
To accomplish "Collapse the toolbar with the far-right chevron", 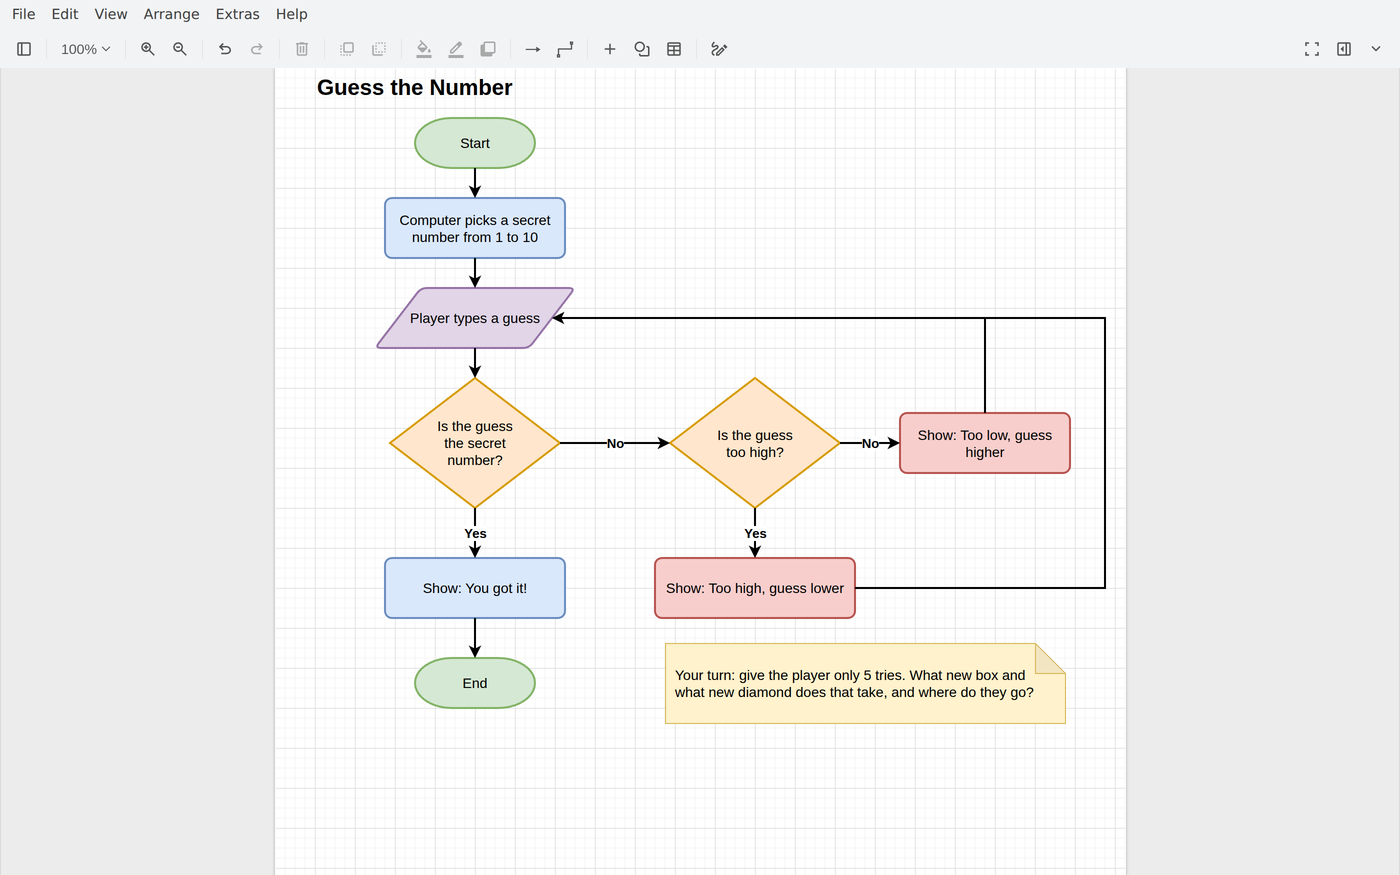I will pos(1376,49).
